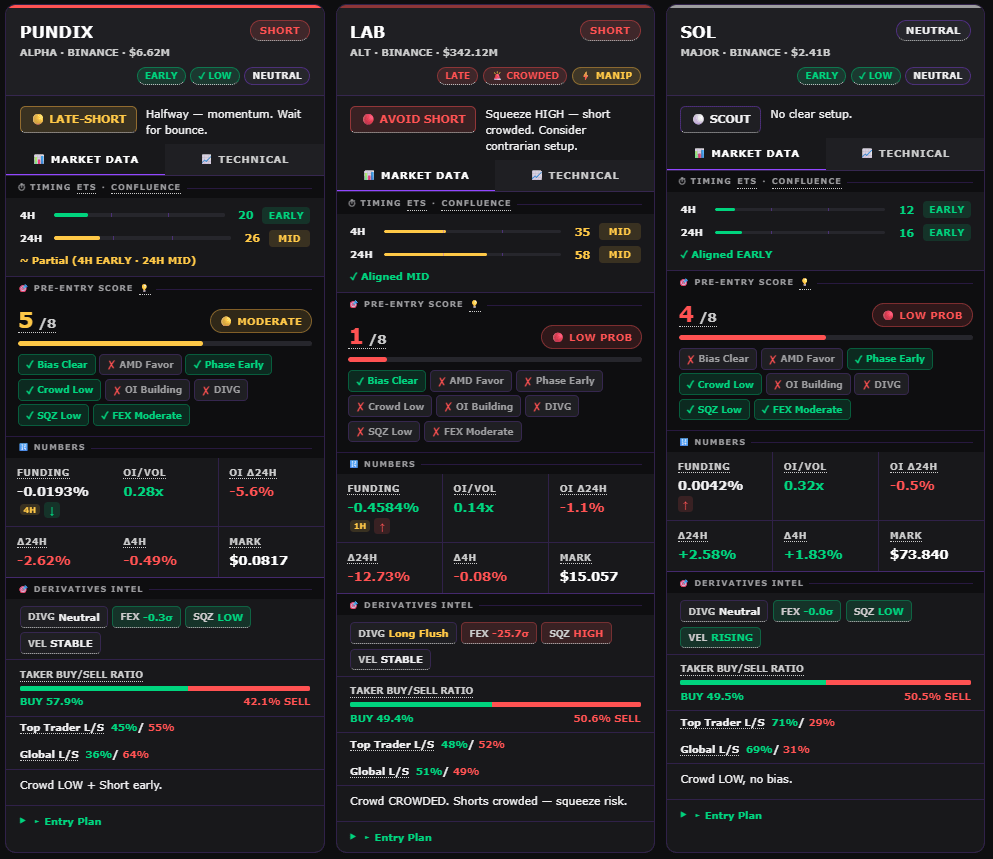The width and height of the screenshot is (993, 859).
Task: Click the lightbulb hint icon on SOL pre-entry score
Action: click(x=805, y=283)
